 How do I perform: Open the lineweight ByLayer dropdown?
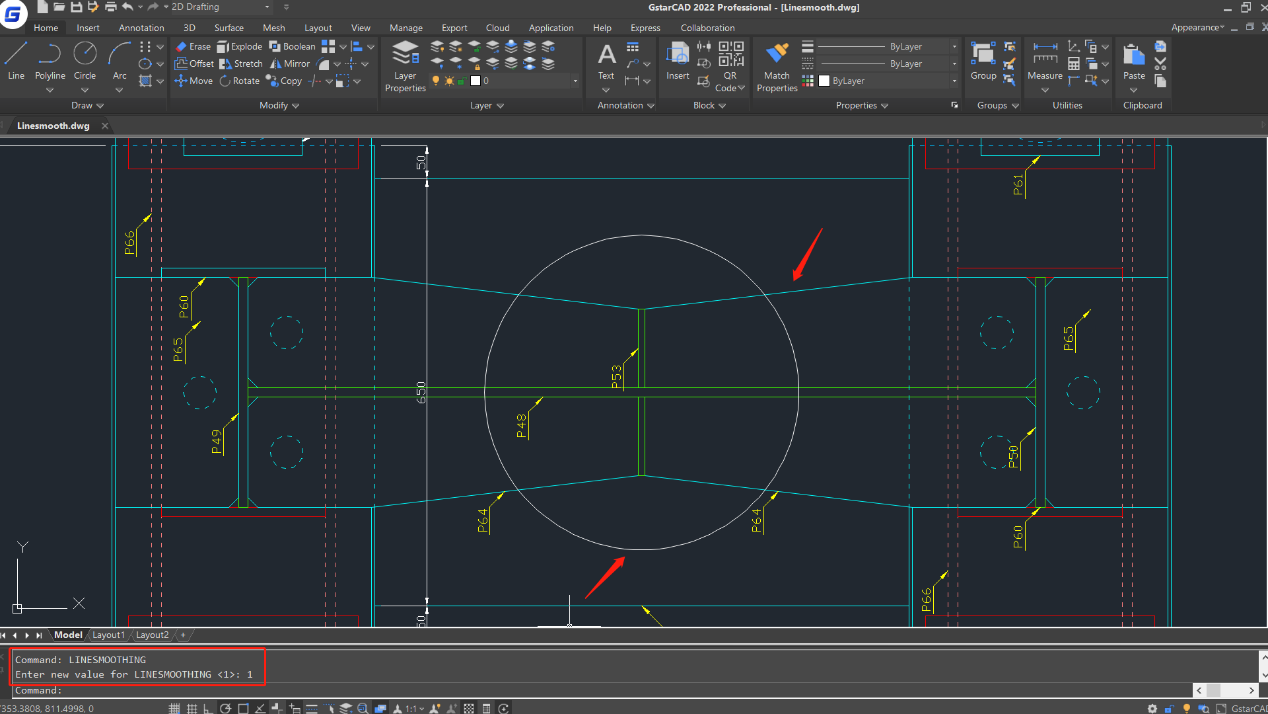click(x=954, y=46)
